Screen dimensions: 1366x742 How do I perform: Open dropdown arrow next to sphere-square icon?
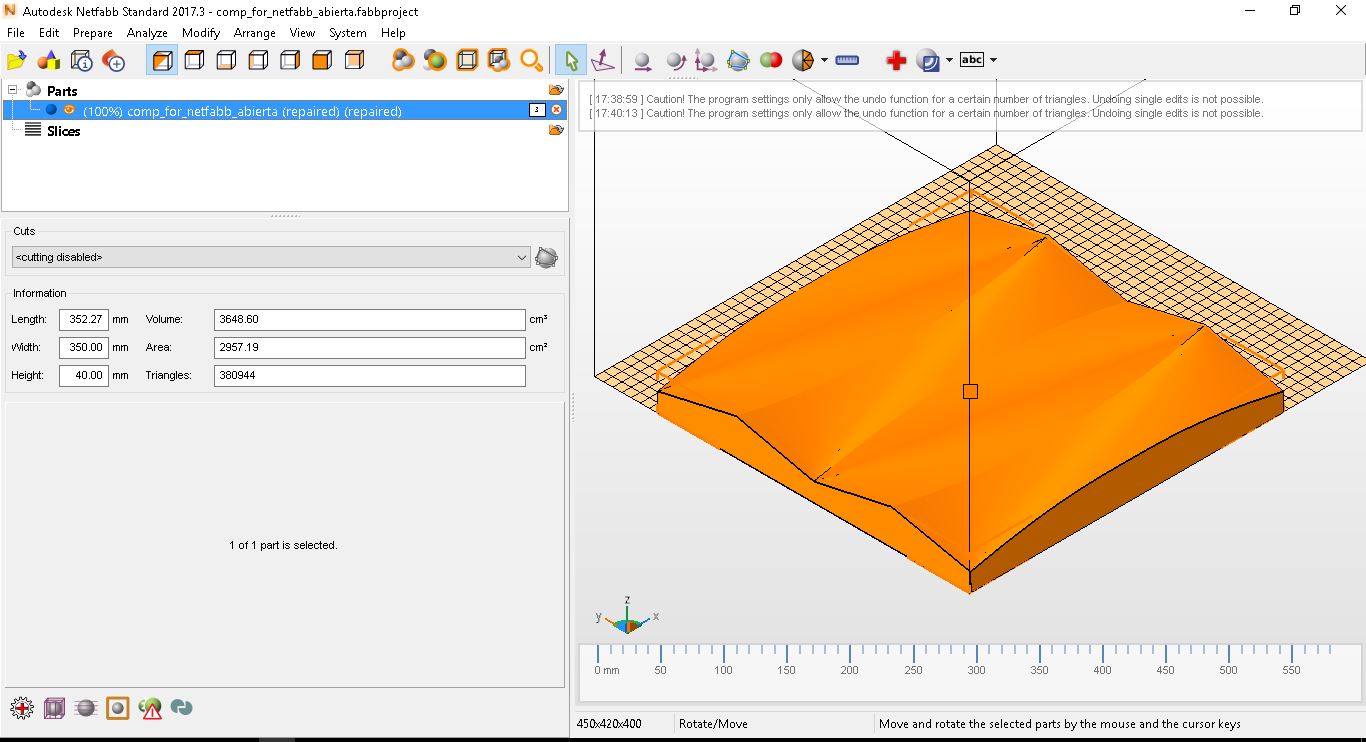[948, 60]
